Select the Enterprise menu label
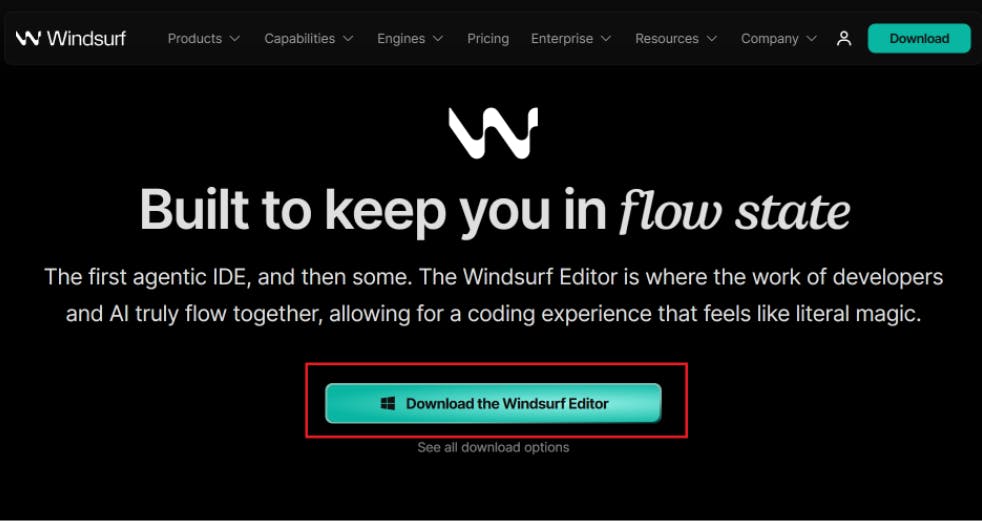The height and width of the screenshot is (522, 982). 562,38
